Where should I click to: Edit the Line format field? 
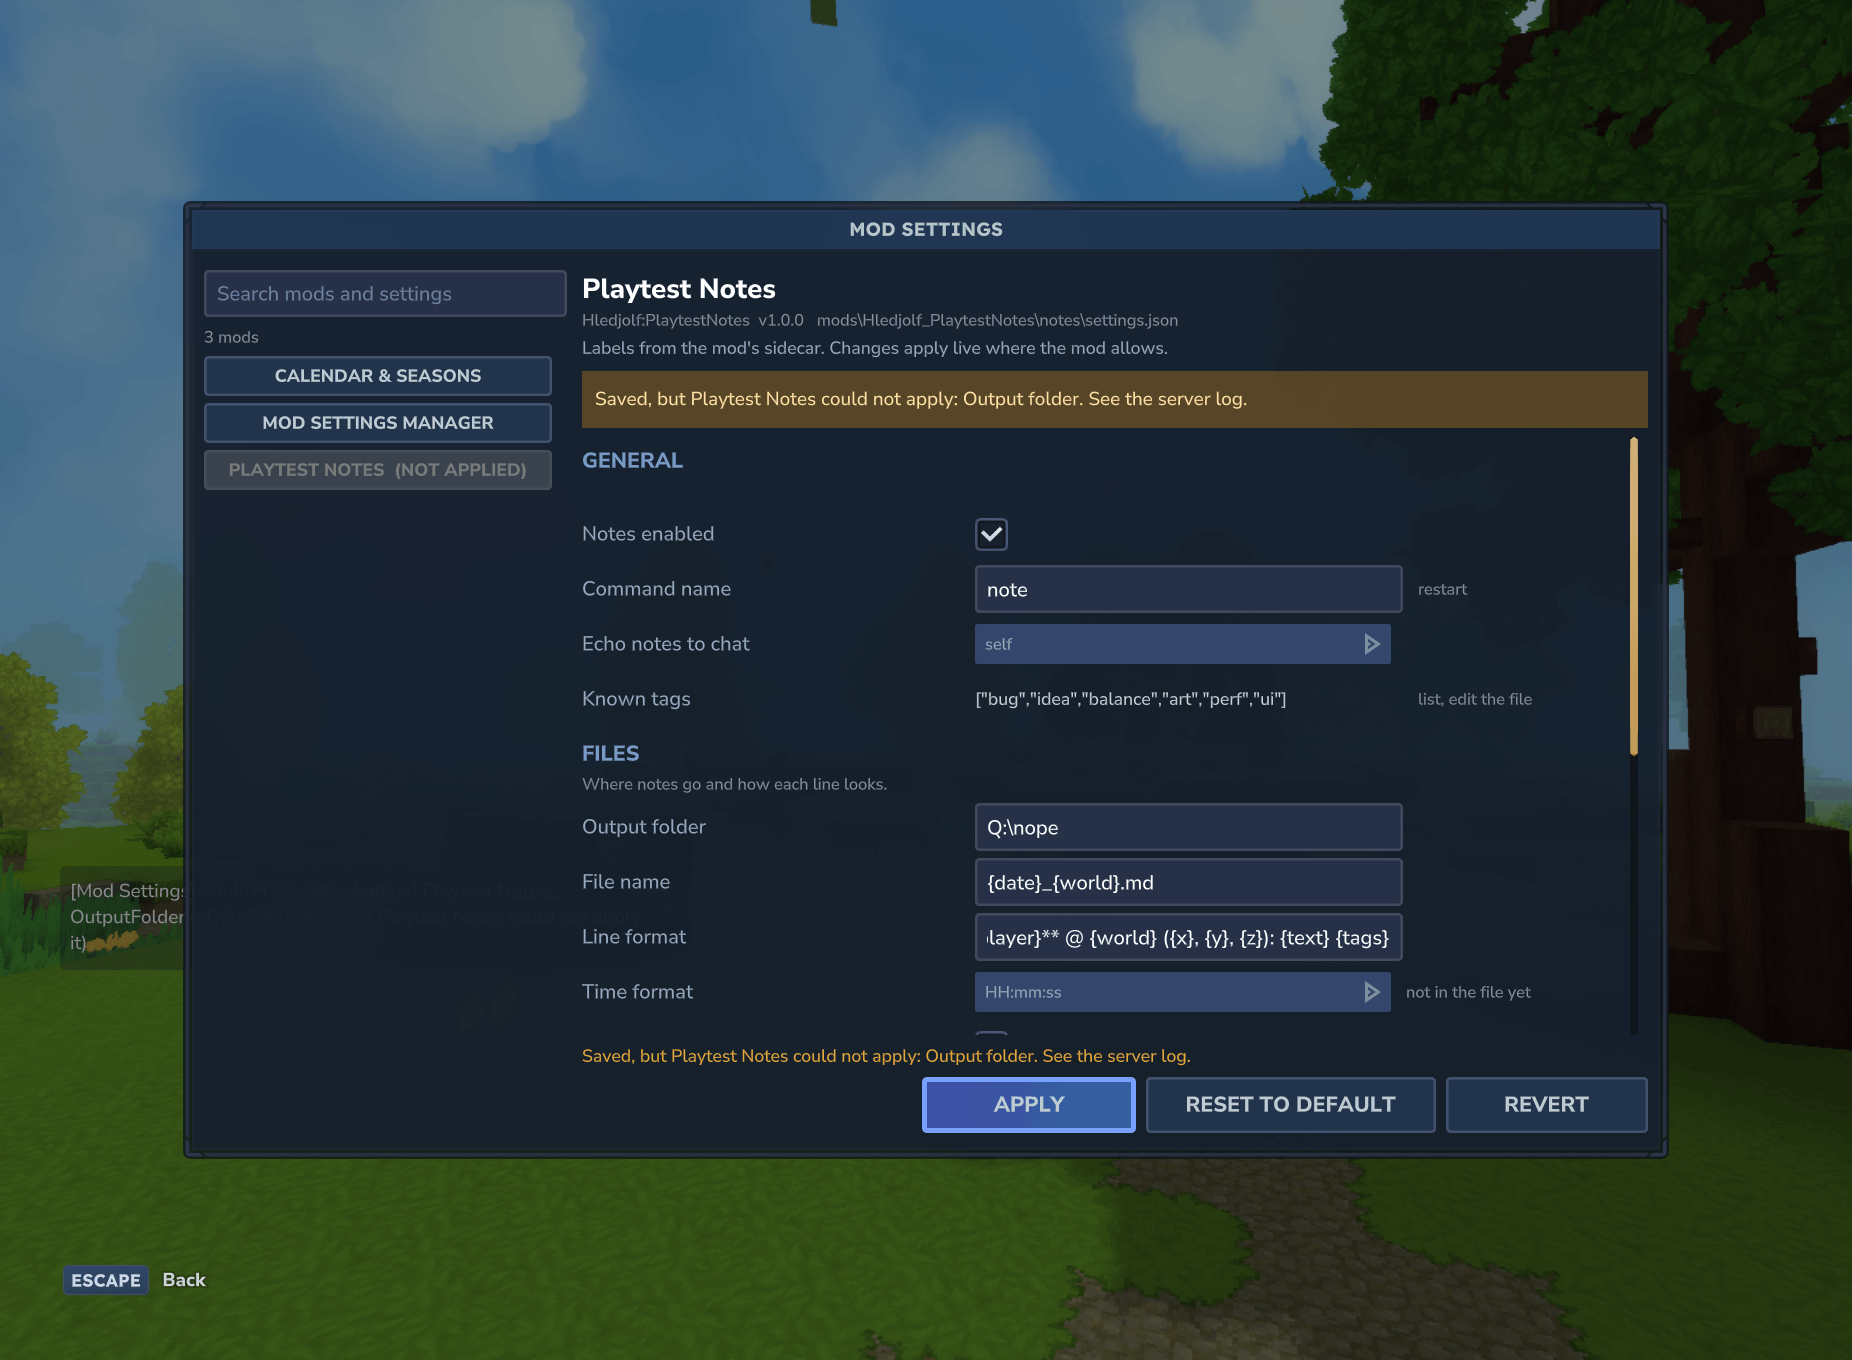click(1188, 938)
